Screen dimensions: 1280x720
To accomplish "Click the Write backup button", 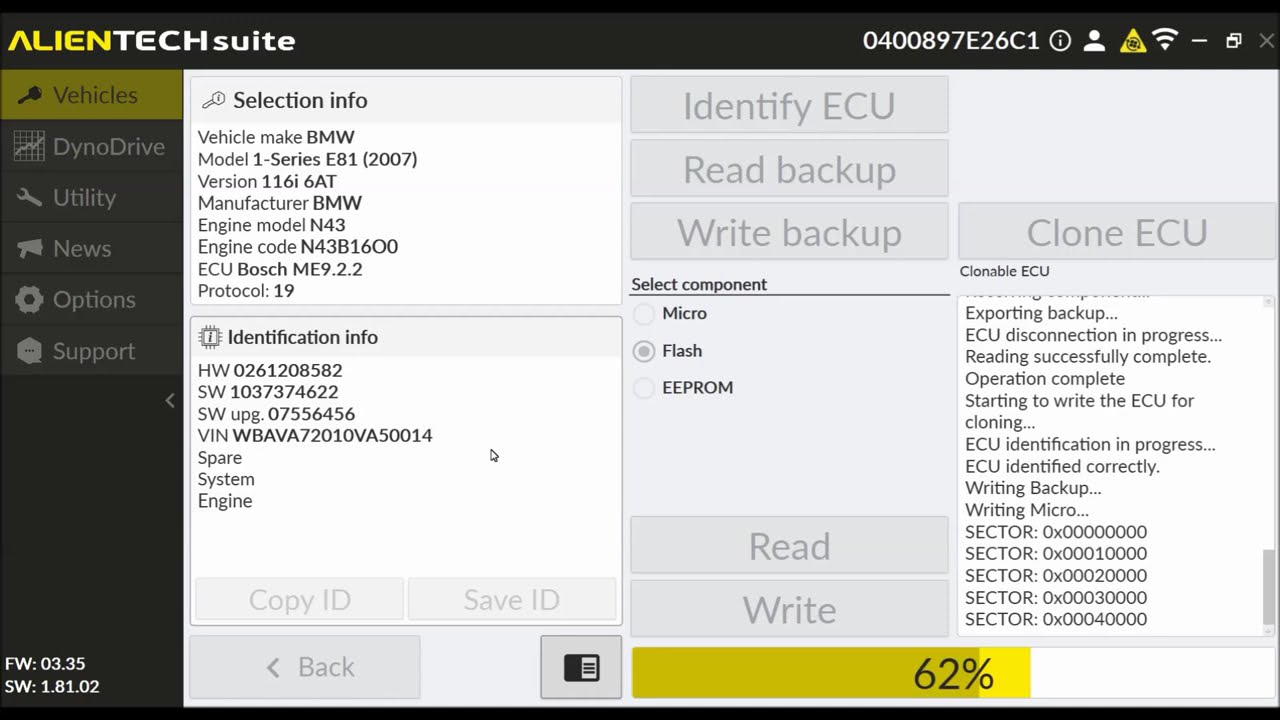I will [x=789, y=232].
